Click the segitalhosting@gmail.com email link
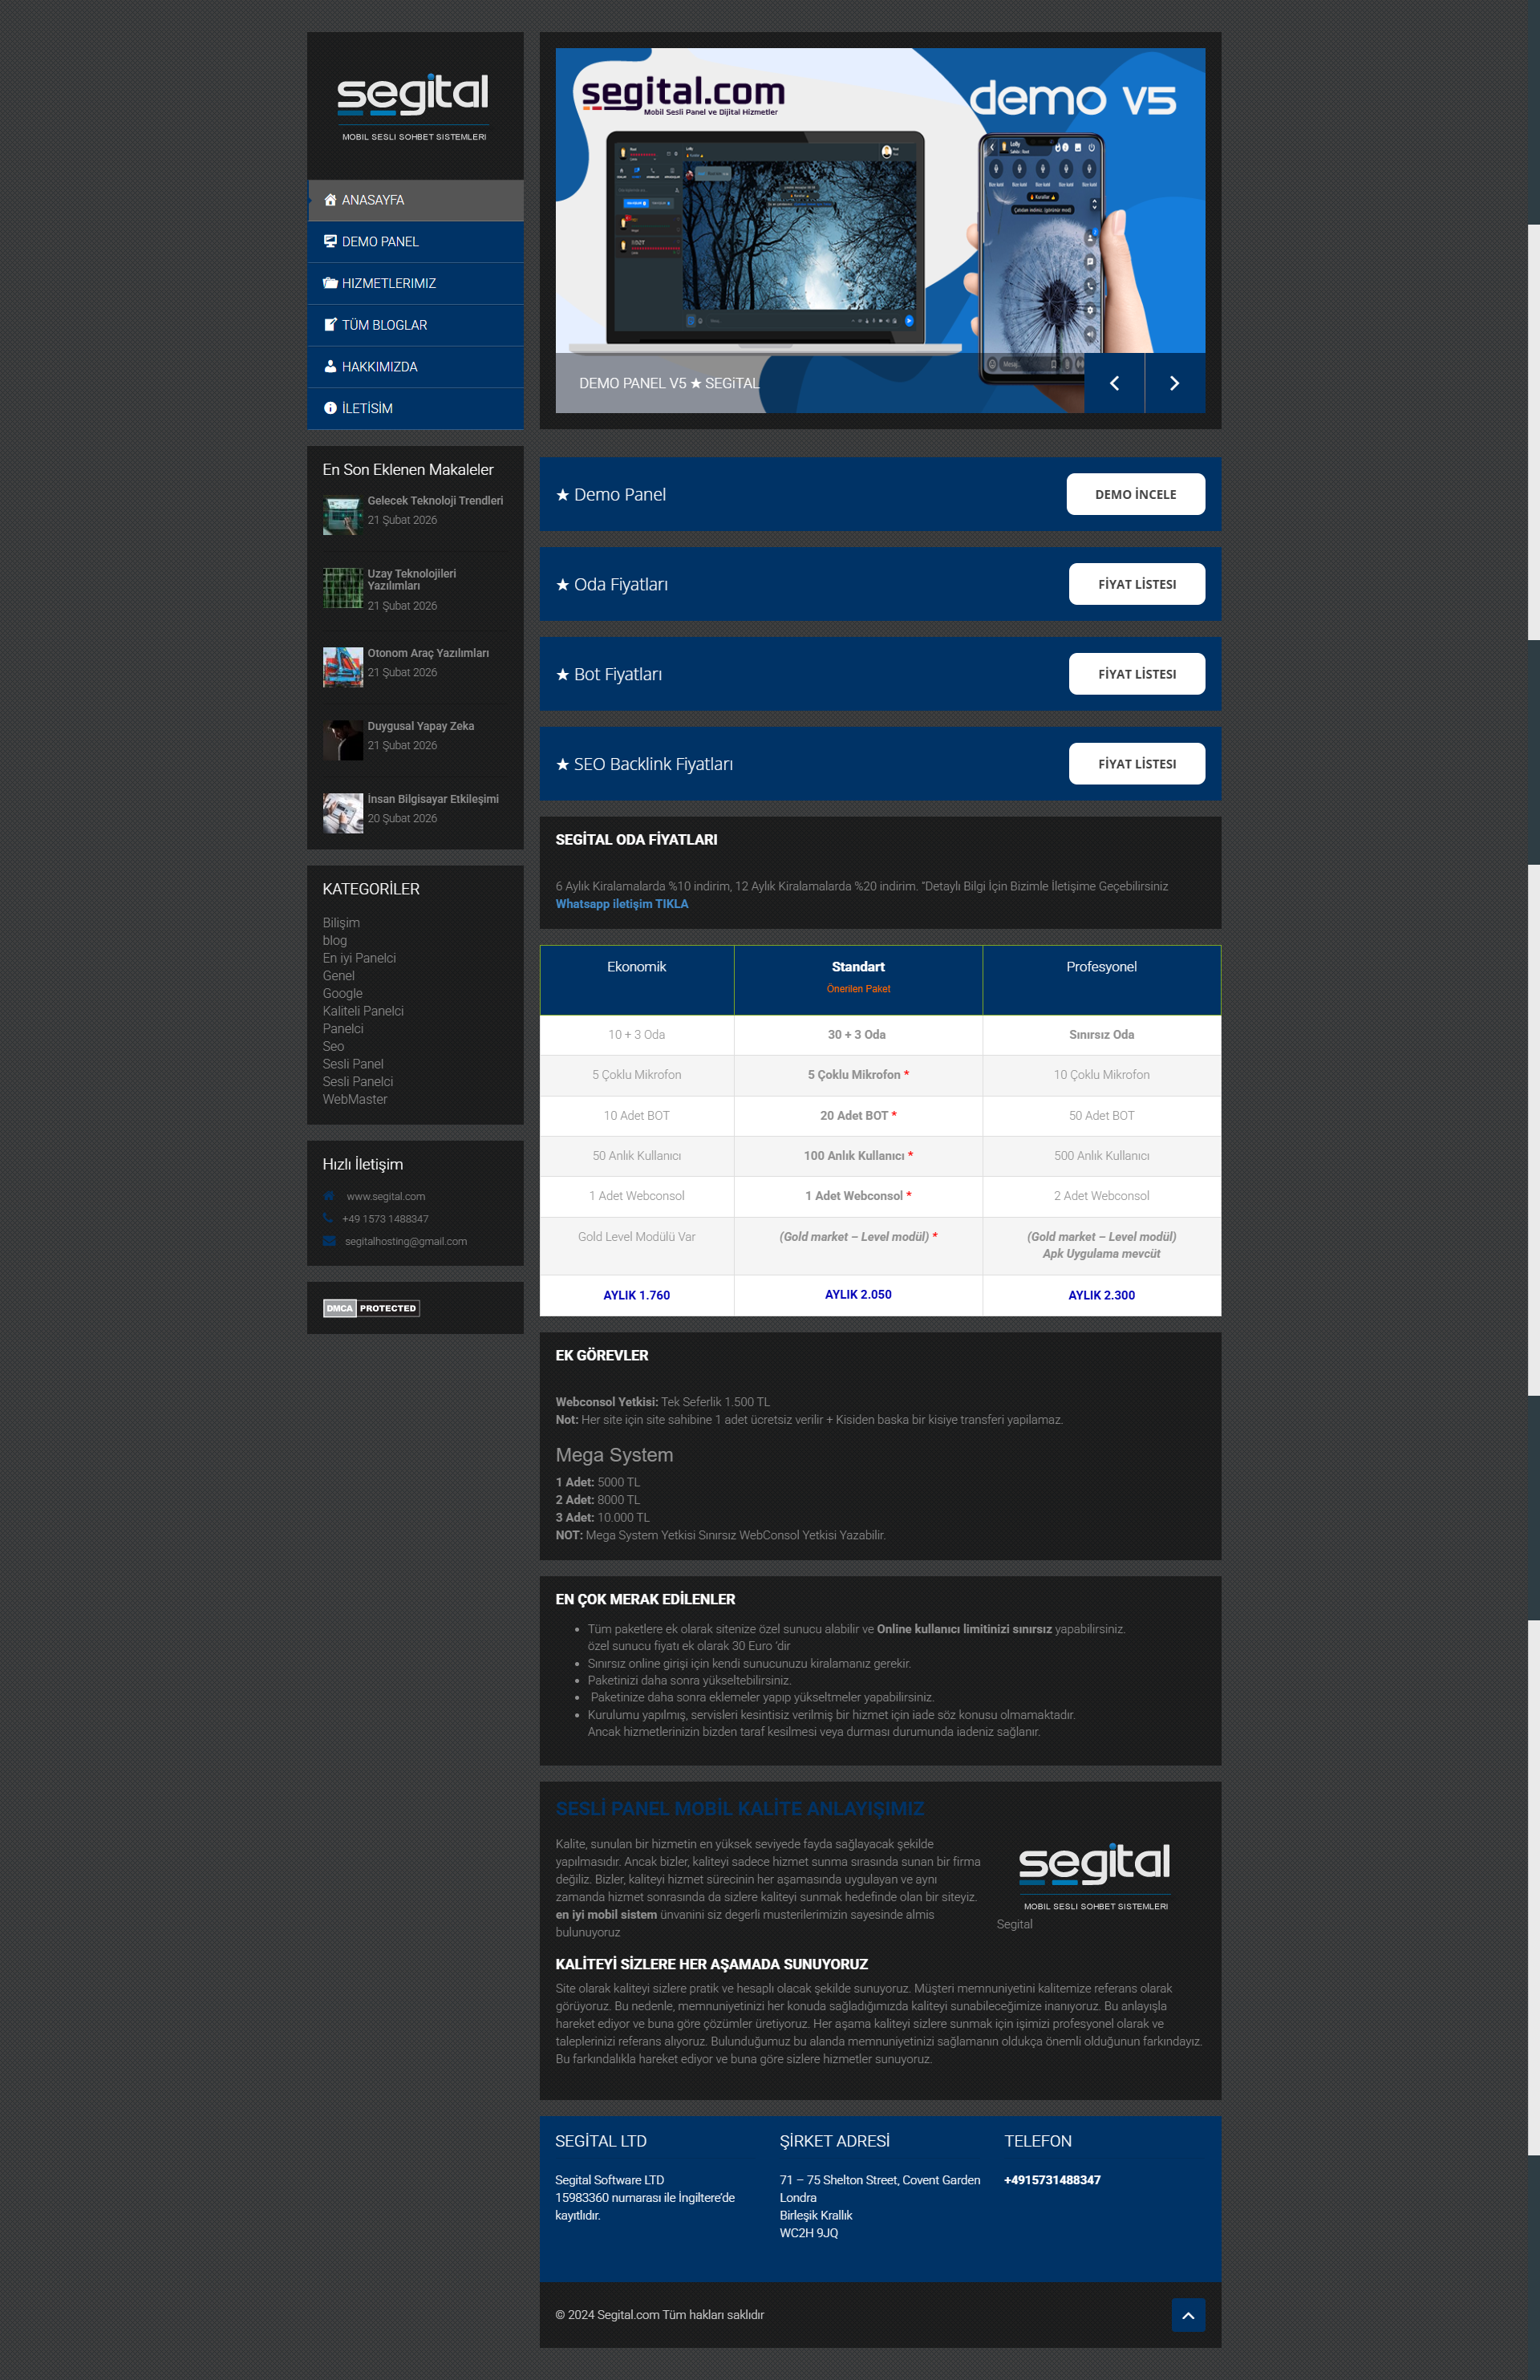Viewport: 1540px width, 2380px height. pos(406,1241)
